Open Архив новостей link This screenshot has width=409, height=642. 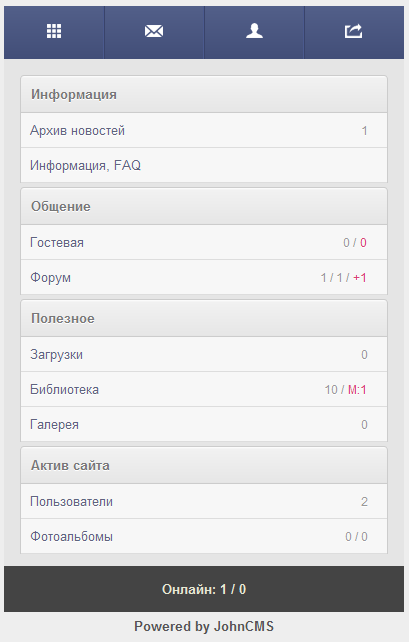click(204, 131)
